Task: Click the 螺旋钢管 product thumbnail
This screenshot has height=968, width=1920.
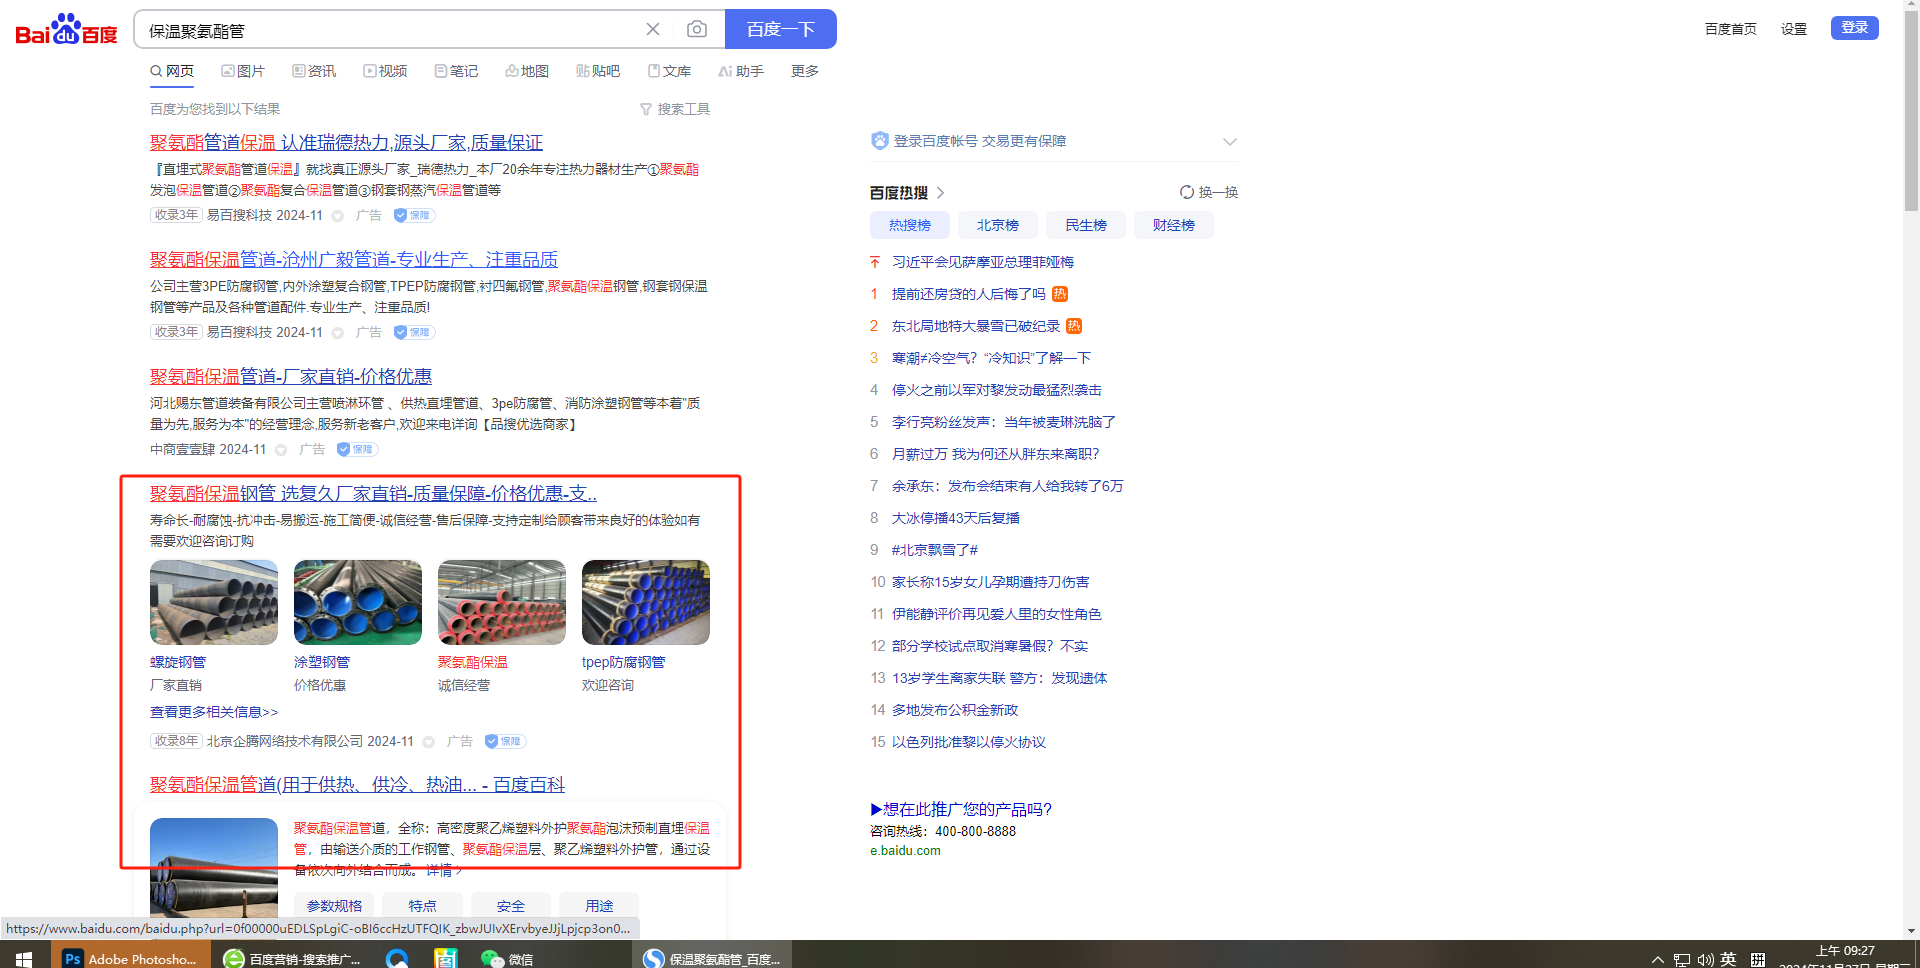Action: tap(214, 602)
